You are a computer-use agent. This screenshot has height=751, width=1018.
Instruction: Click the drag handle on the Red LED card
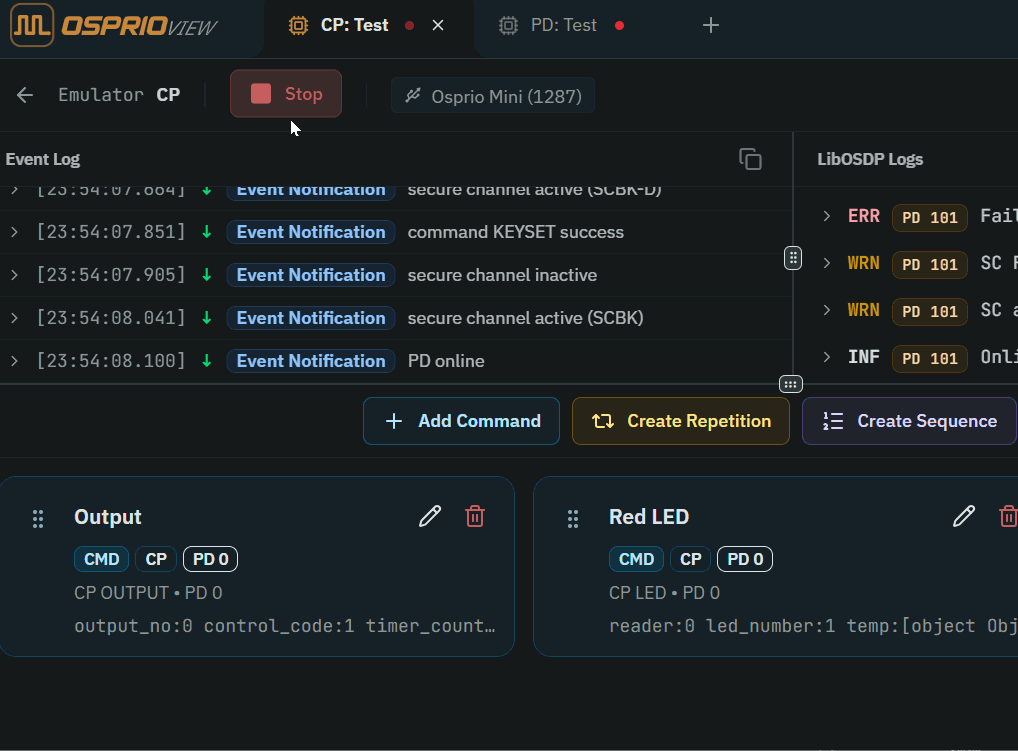[573, 519]
